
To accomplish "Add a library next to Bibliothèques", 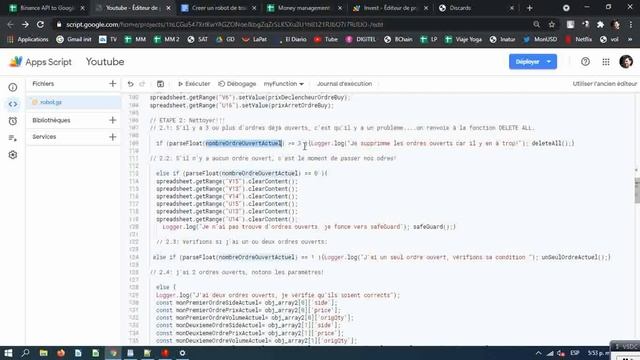I will click(113, 120).
